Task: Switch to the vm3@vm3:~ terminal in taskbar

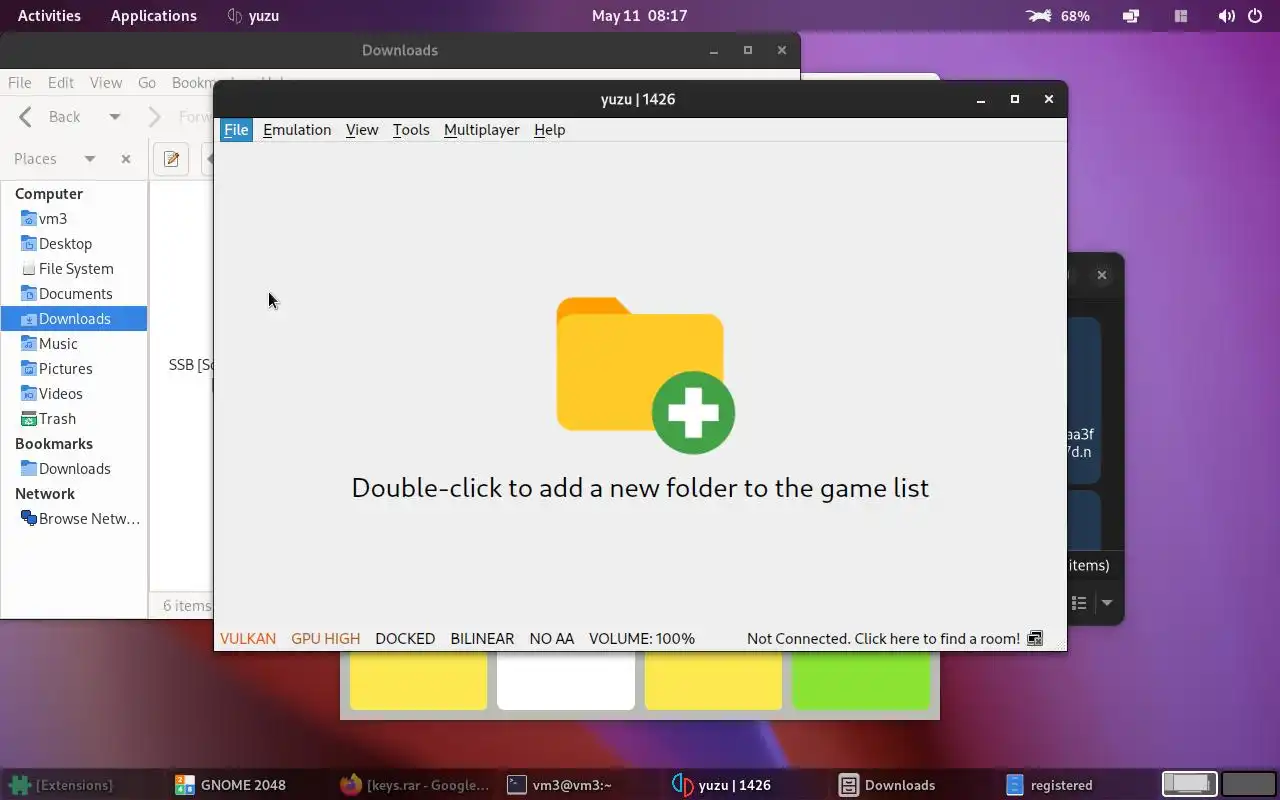Action: [560, 785]
